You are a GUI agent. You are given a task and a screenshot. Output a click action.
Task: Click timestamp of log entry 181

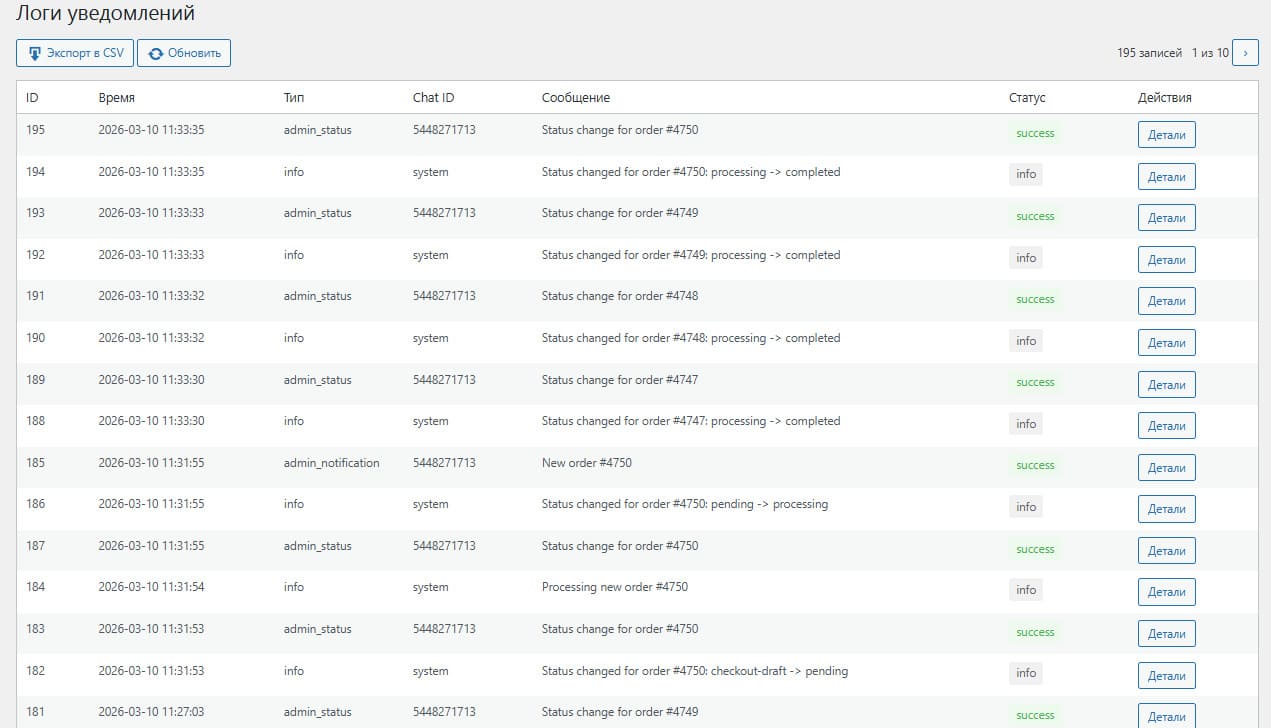[151, 712]
